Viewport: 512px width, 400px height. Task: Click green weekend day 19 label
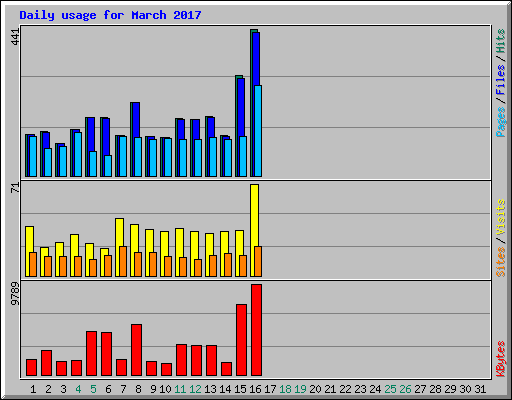[x=300, y=389]
